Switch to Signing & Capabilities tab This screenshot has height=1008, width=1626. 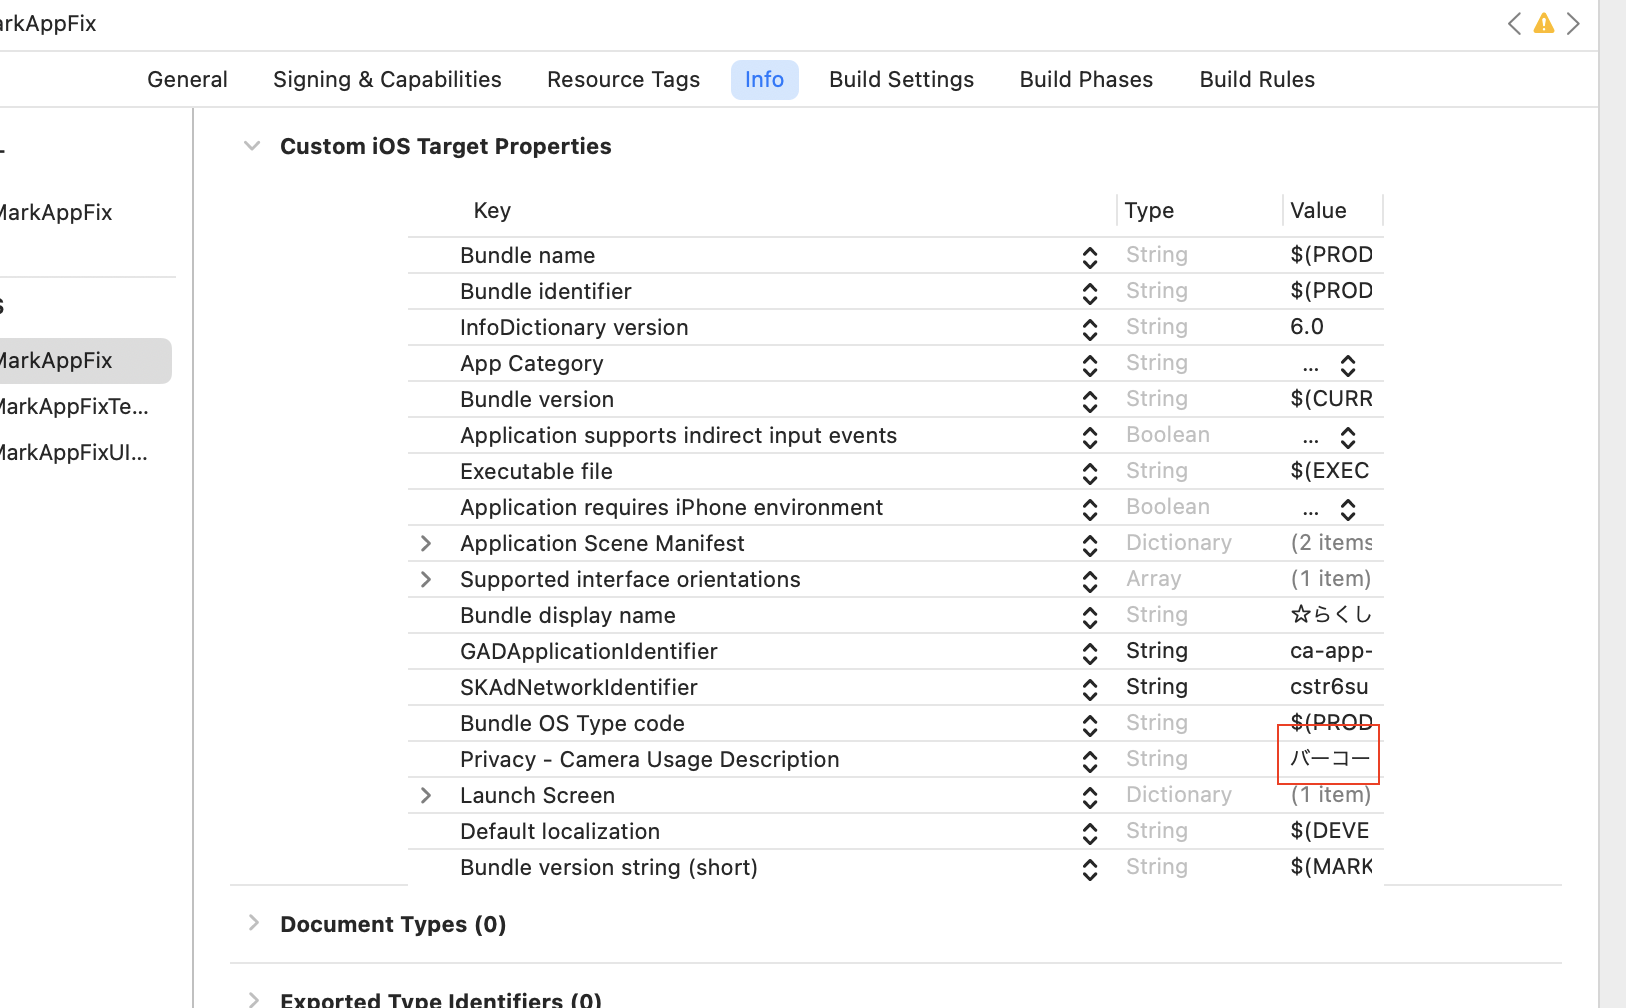coord(387,79)
